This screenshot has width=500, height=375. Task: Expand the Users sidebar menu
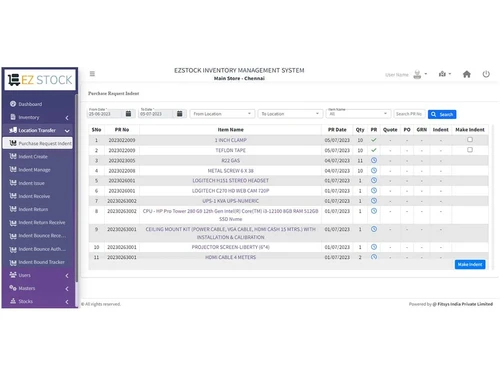[39, 275]
